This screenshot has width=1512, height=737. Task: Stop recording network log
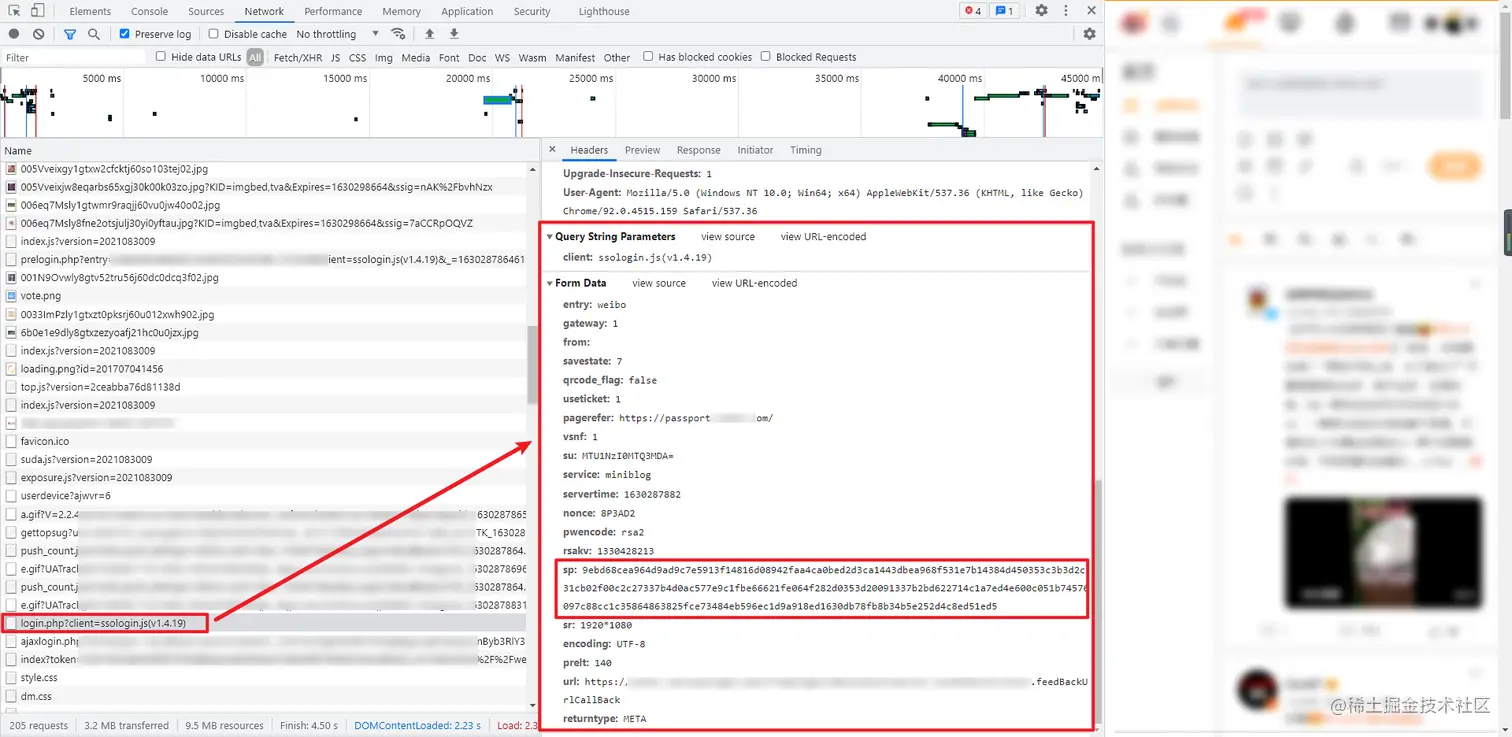point(14,34)
